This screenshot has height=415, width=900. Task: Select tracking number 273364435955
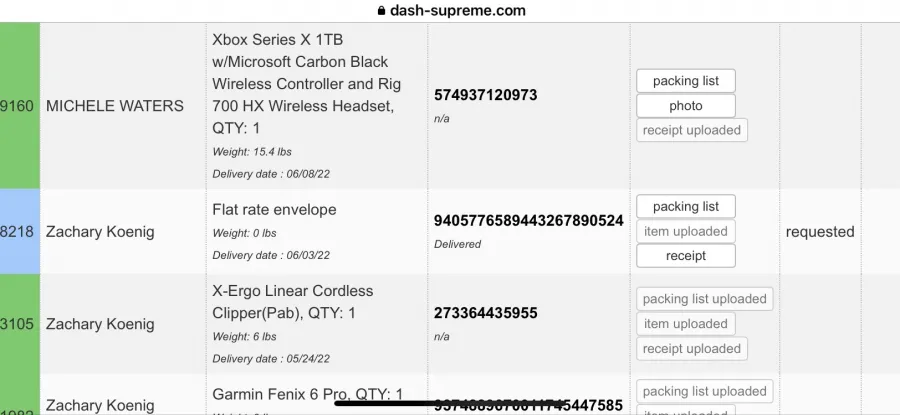(486, 313)
